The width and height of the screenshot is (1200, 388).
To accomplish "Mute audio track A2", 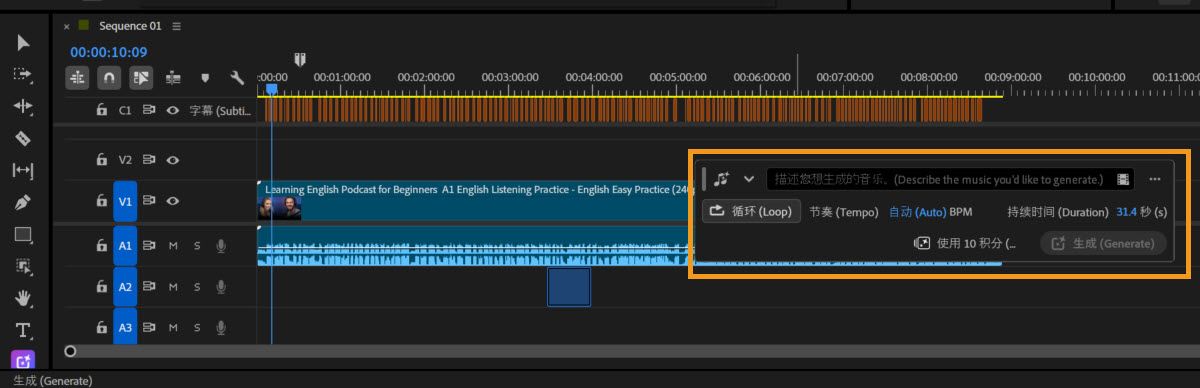I will 173,287.
